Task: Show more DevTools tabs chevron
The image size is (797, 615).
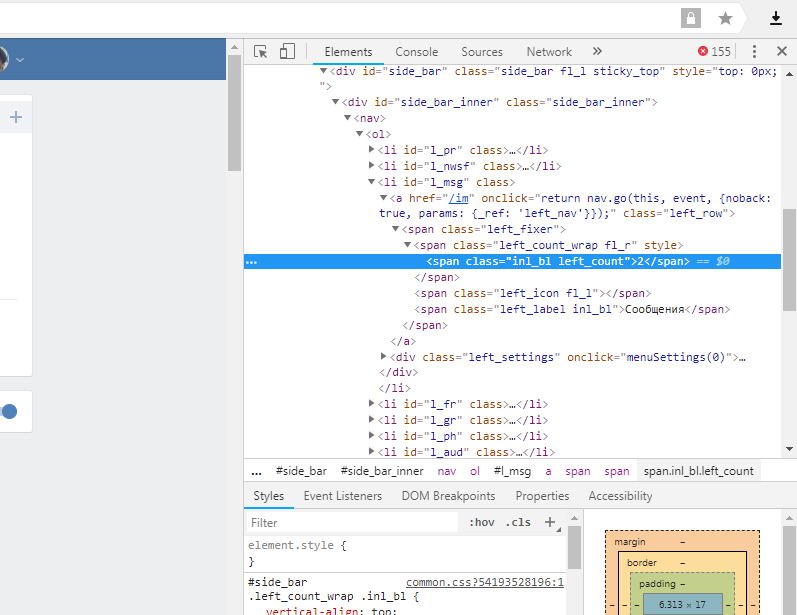Action: (597, 51)
